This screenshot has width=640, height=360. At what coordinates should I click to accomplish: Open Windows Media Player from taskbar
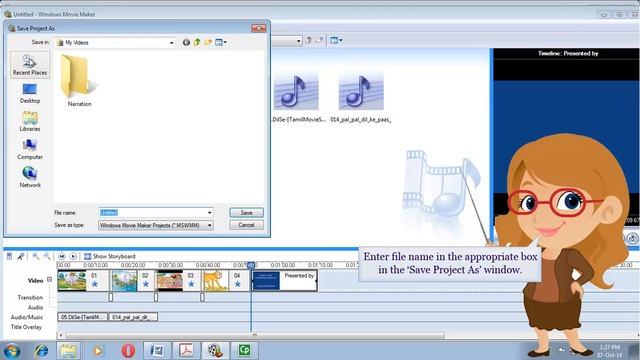pyautogui.click(x=98, y=350)
